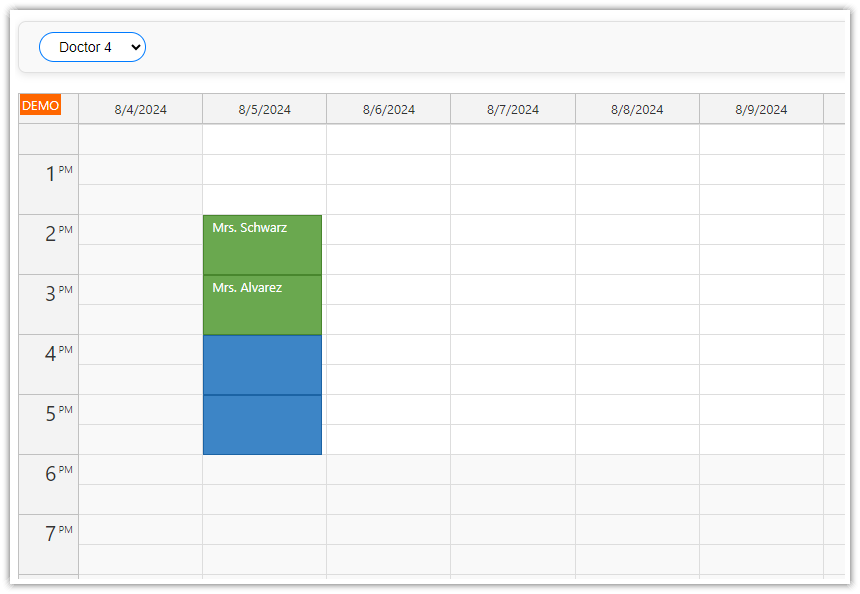Click the empty 5 PM slot on 8/9/2024
This screenshot has width=860, height=594.
760,425
